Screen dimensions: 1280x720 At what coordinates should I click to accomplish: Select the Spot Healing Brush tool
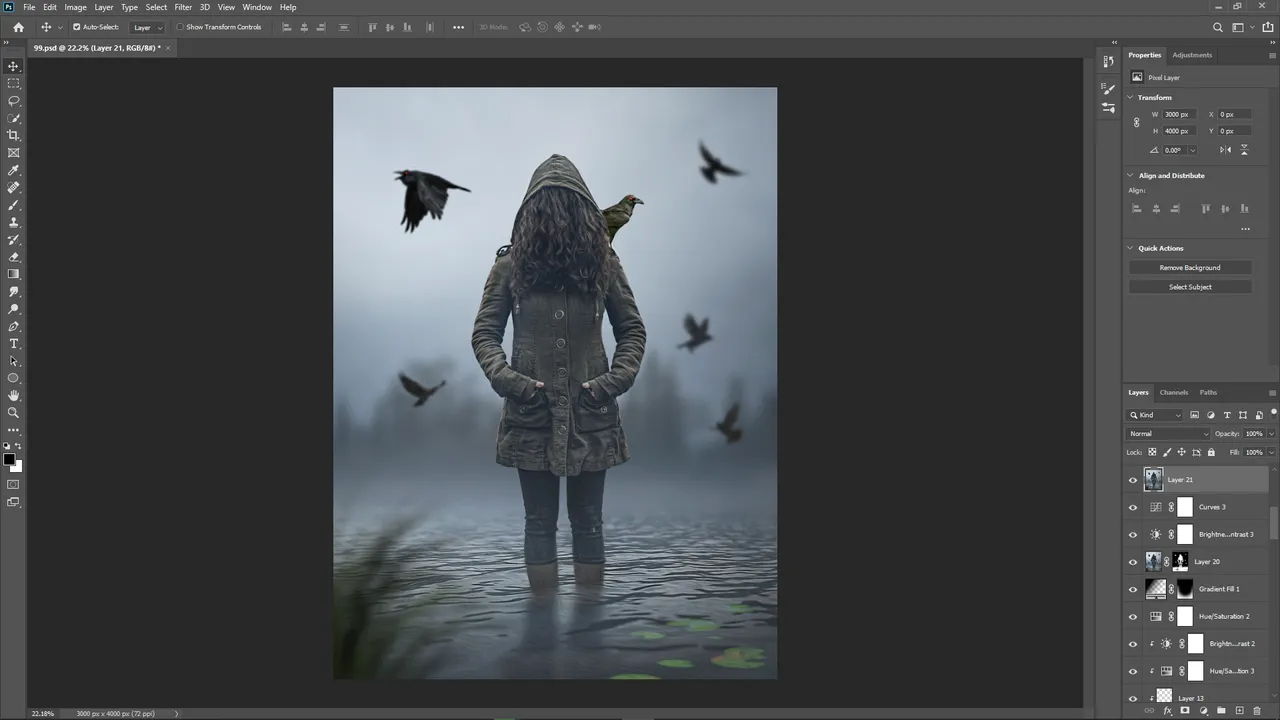(13, 187)
